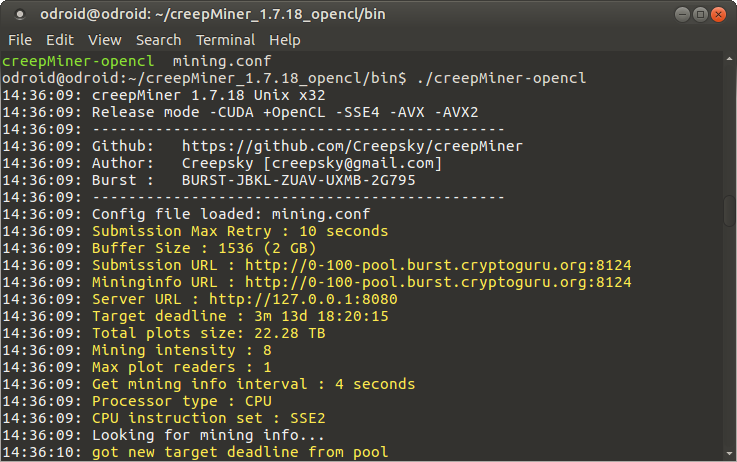Screen dimensions: 737x462
Task: Open the Edit menu
Action: tap(60, 40)
